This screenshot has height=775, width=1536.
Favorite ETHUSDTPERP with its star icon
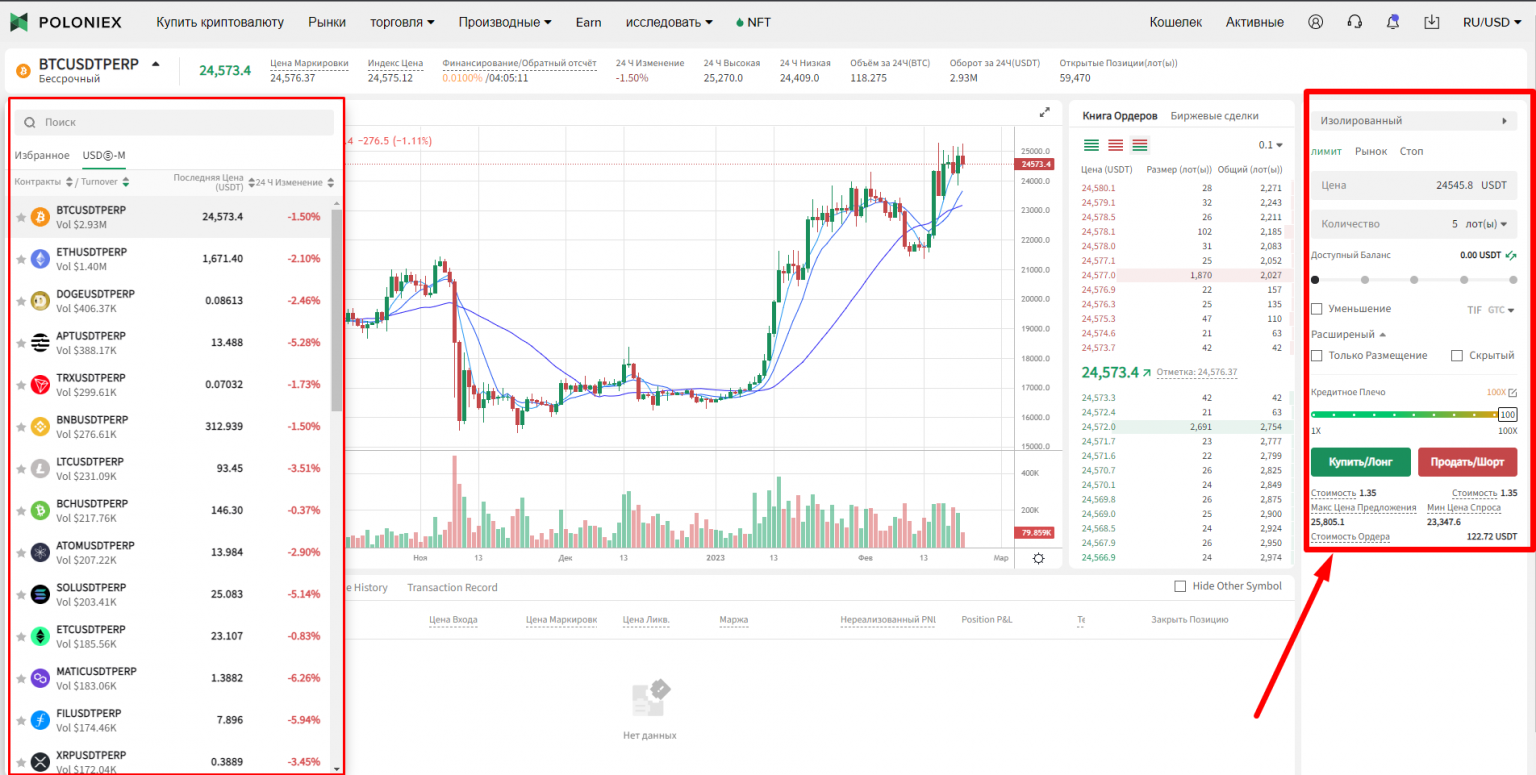21,259
